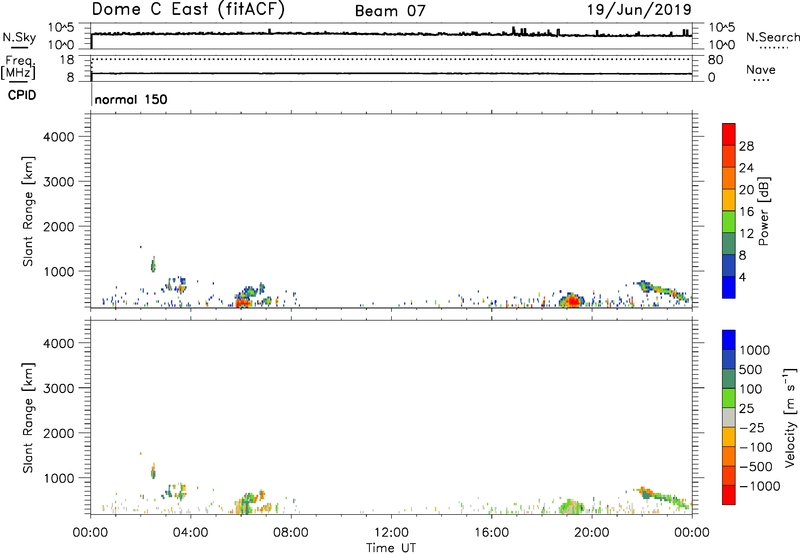Screen dimensions: 800x554
Task: Click the '08:00' time axis tick label
Action: [x=291, y=533]
